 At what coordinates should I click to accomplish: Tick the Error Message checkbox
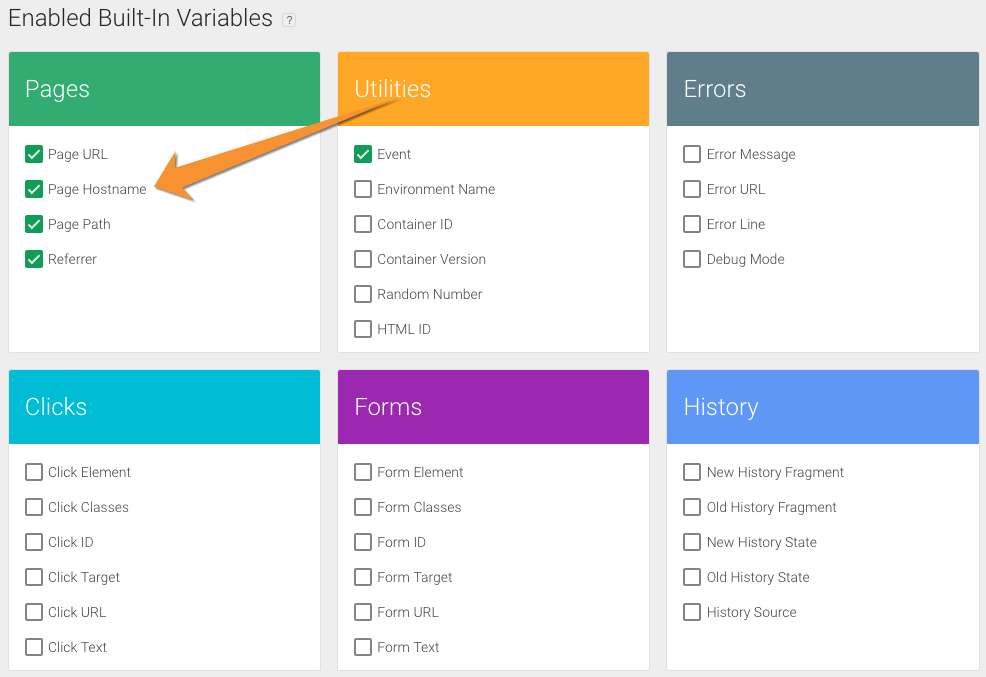(x=692, y=154)
